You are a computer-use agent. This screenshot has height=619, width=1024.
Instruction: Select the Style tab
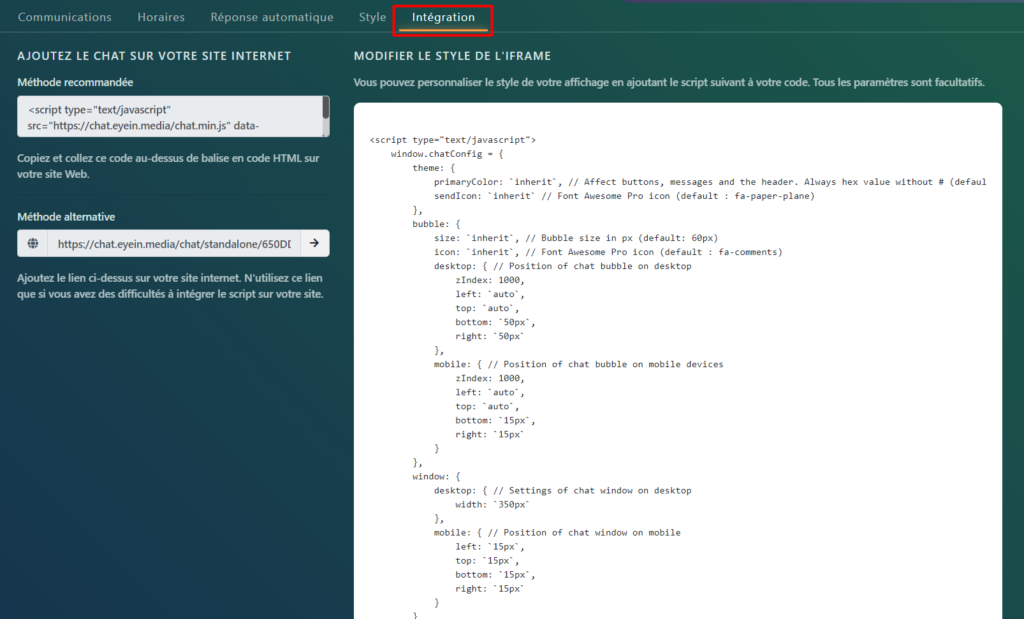coord(372,18)
